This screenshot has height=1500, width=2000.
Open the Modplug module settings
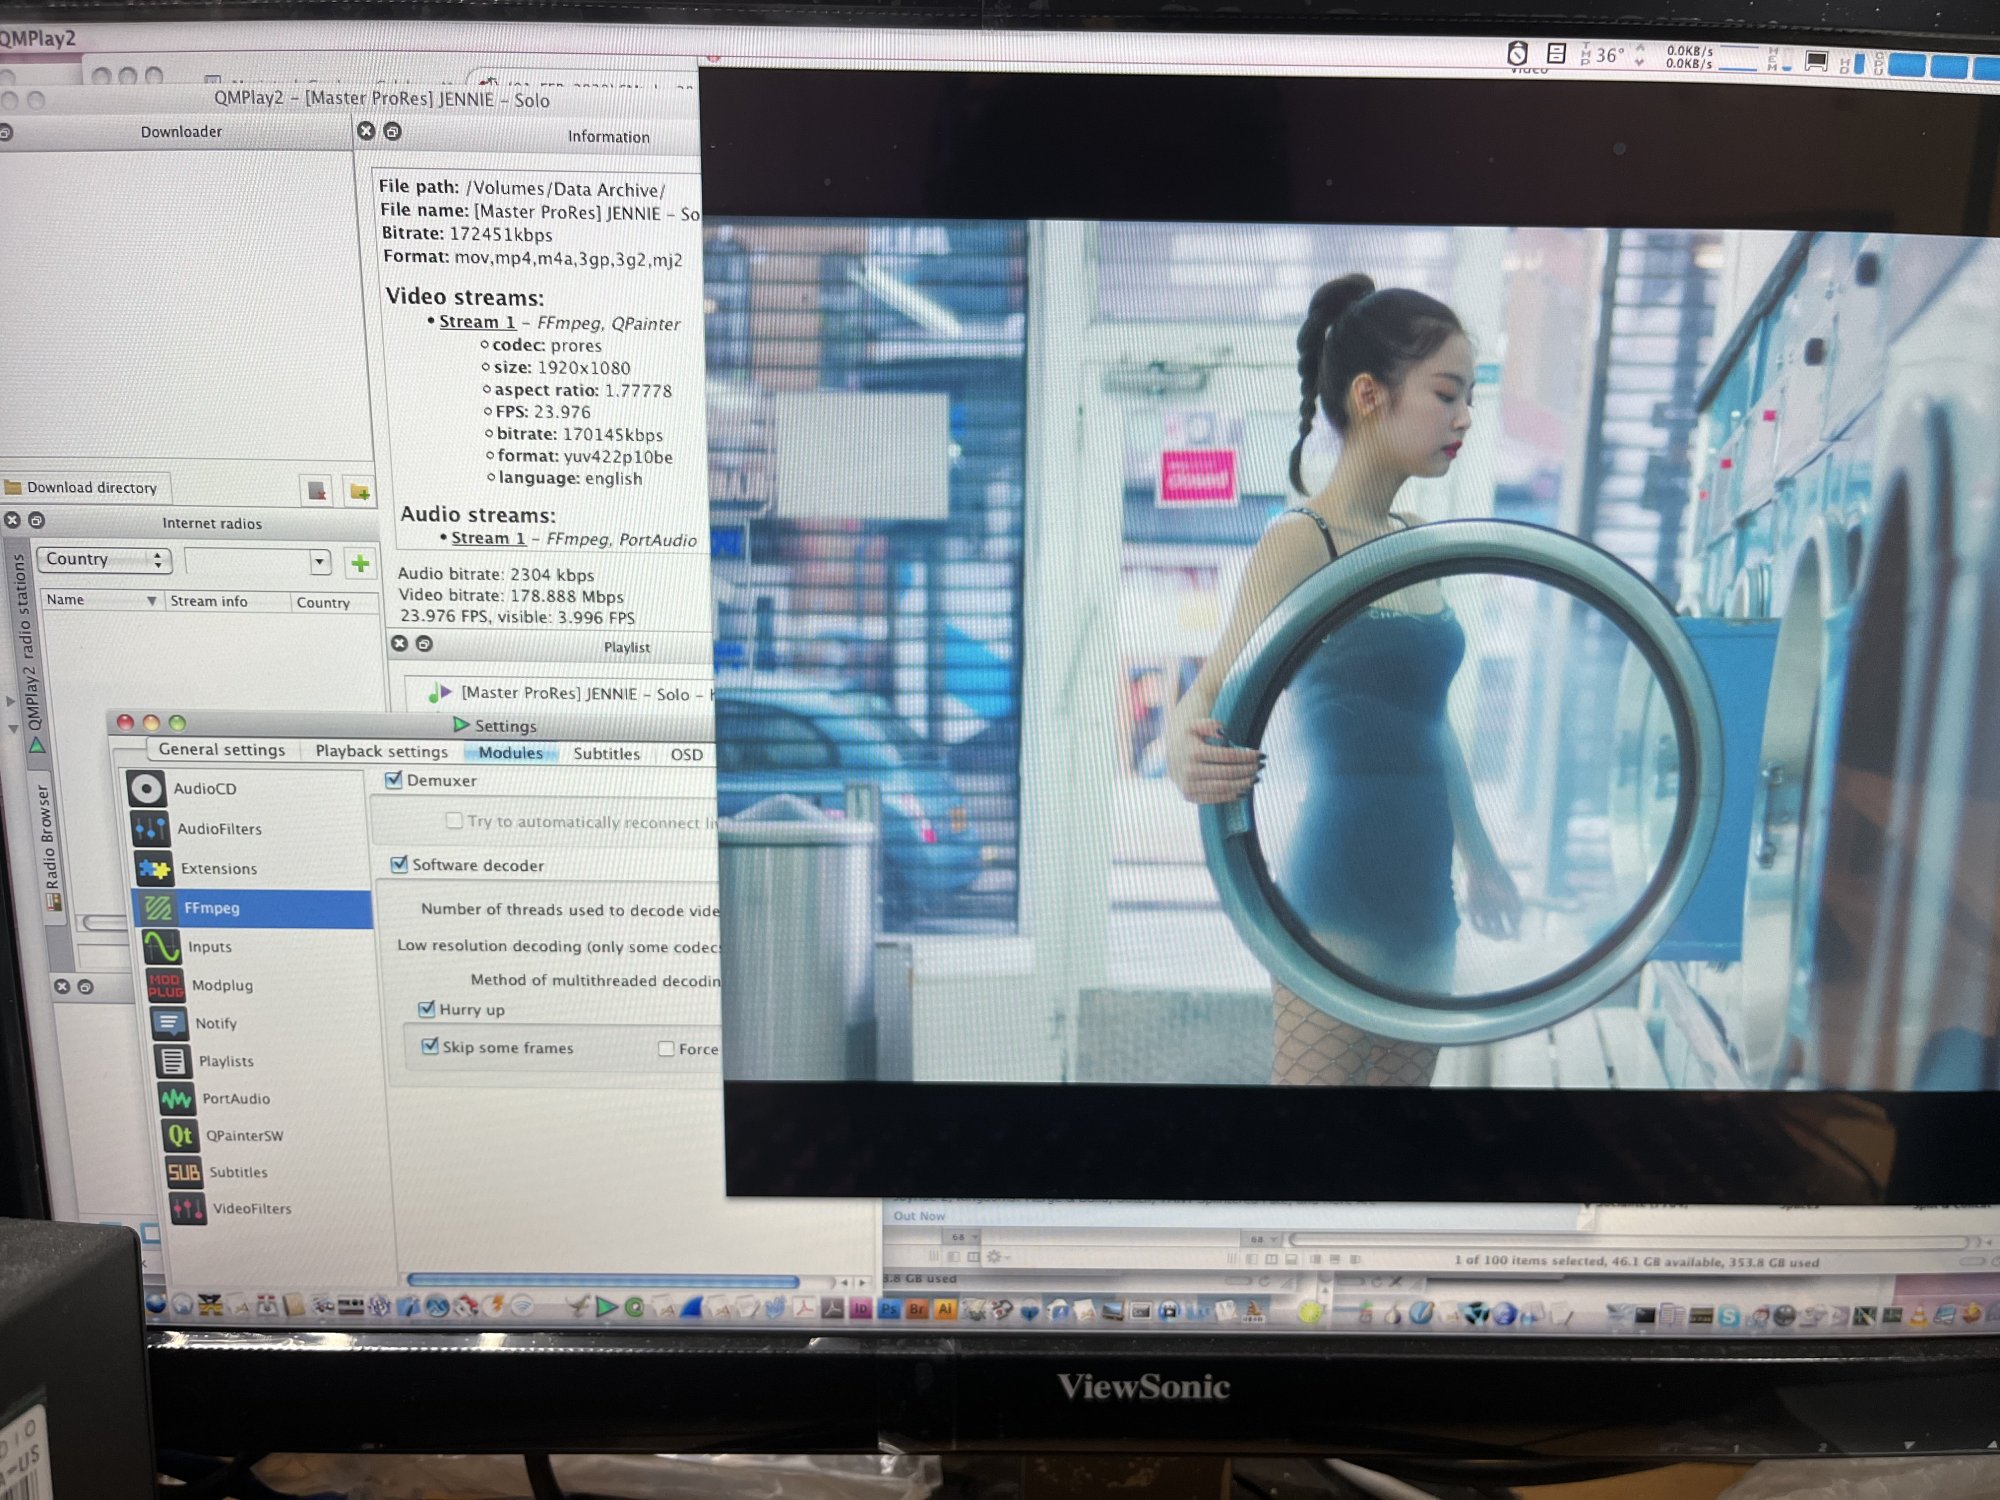[x=221, y=986]
